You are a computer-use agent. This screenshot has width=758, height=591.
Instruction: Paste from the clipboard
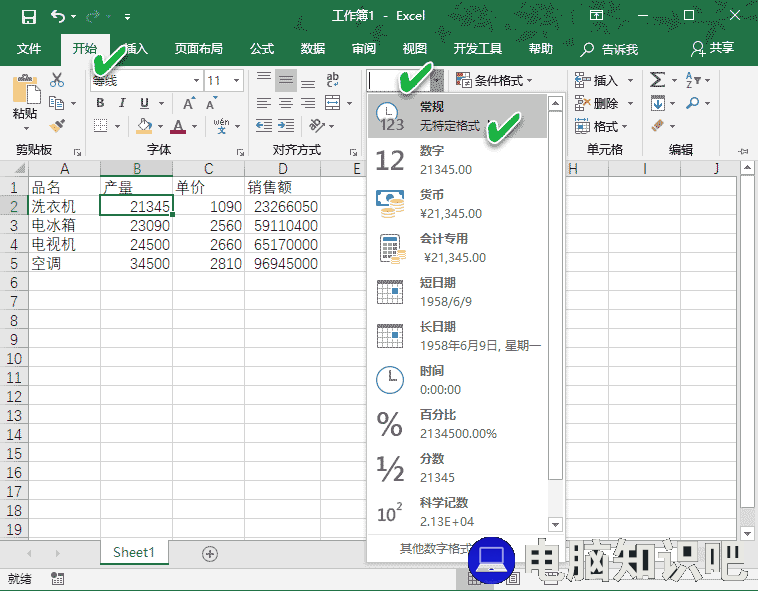pyautogui.click(x=26, y=88)
